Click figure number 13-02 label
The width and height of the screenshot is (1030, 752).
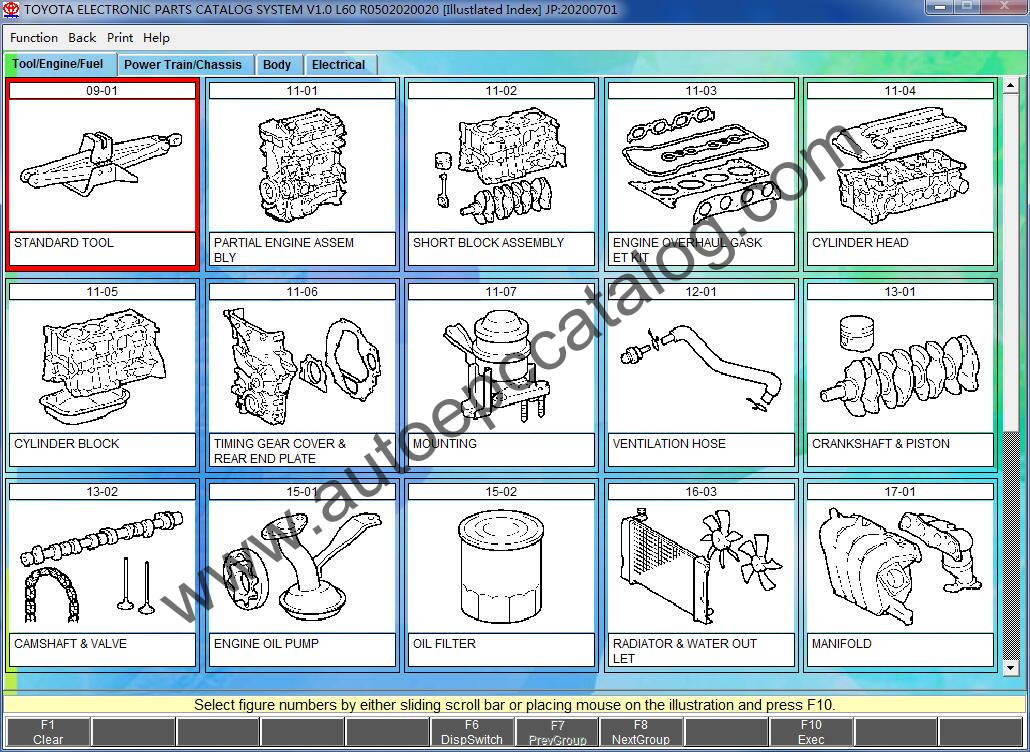pyautogui.click(x=102, y=492)
